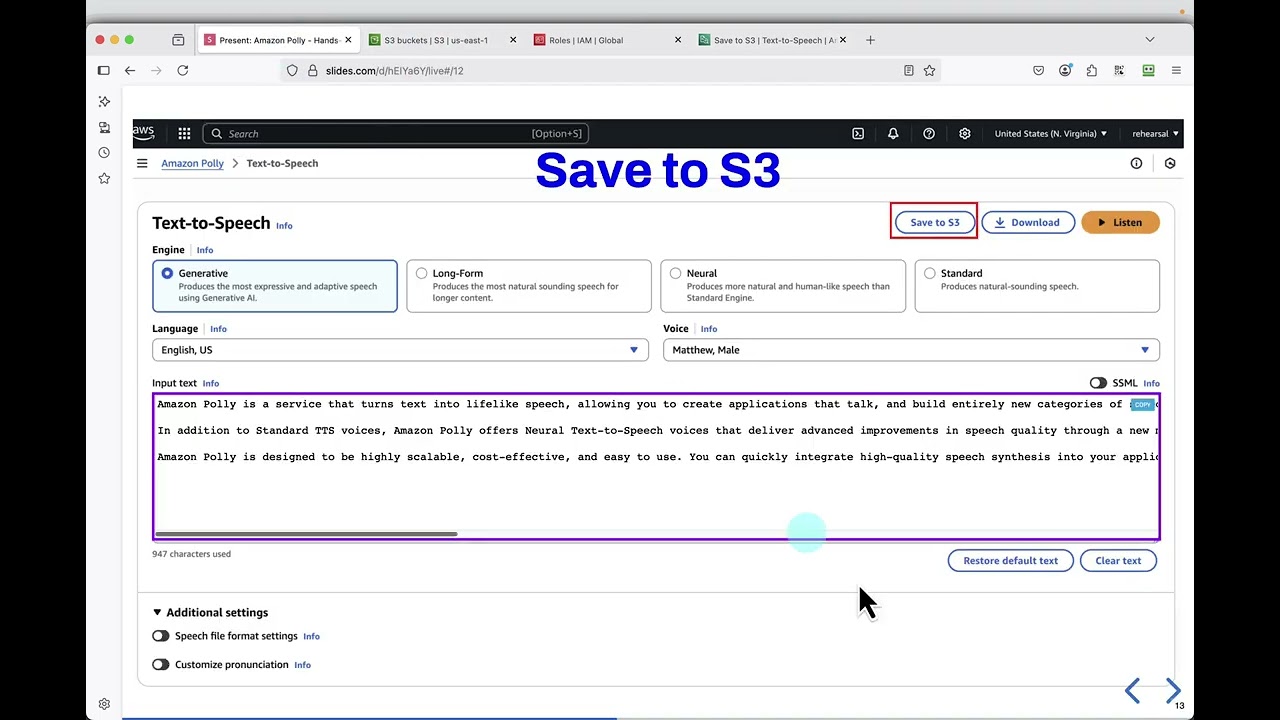Click inside the input text area
The height and width of the screenshot is (720, 1280).
[656, 467]
